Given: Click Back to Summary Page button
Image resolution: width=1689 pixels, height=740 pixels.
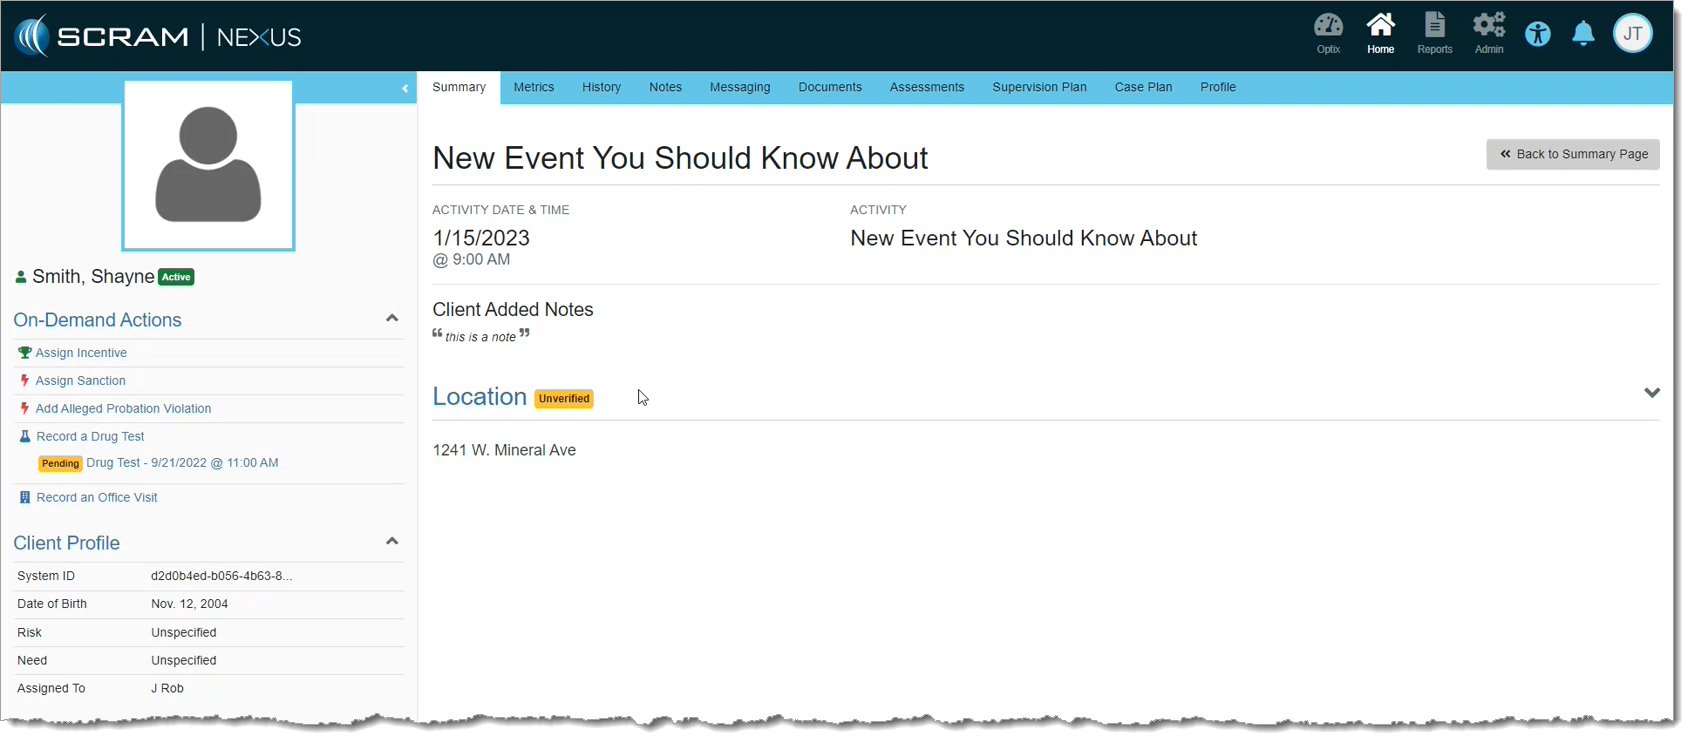Looking at the screenshot, I should click(1572, 154).
